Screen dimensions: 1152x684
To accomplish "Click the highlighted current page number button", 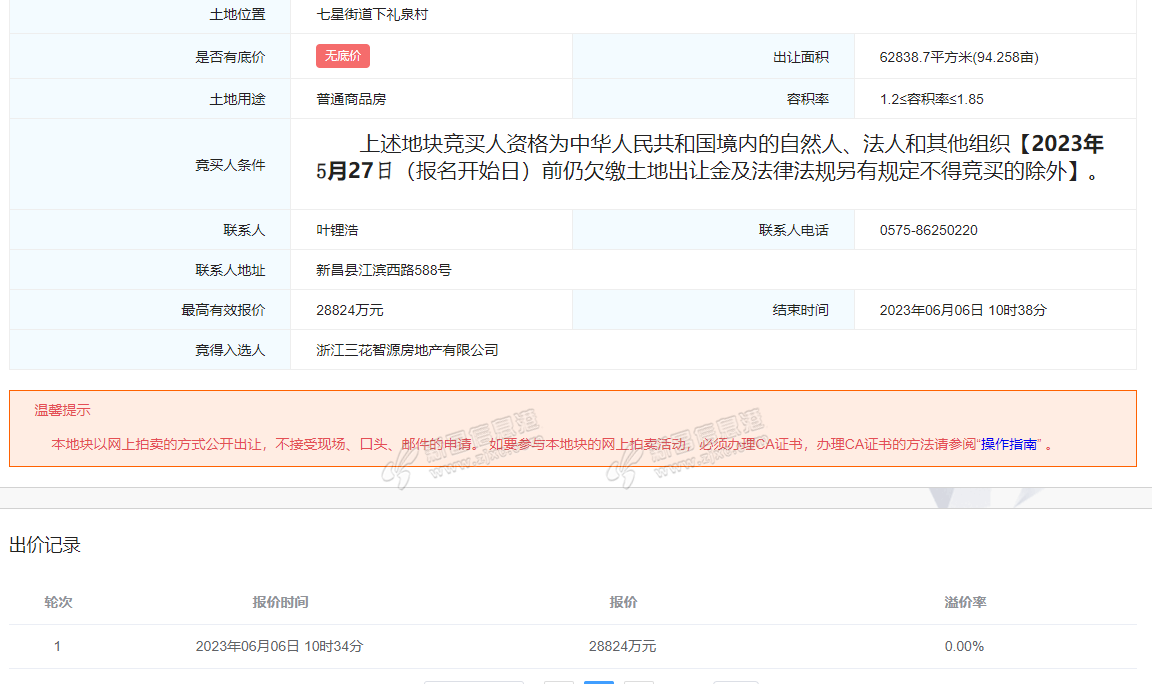I will click(598, 682).
